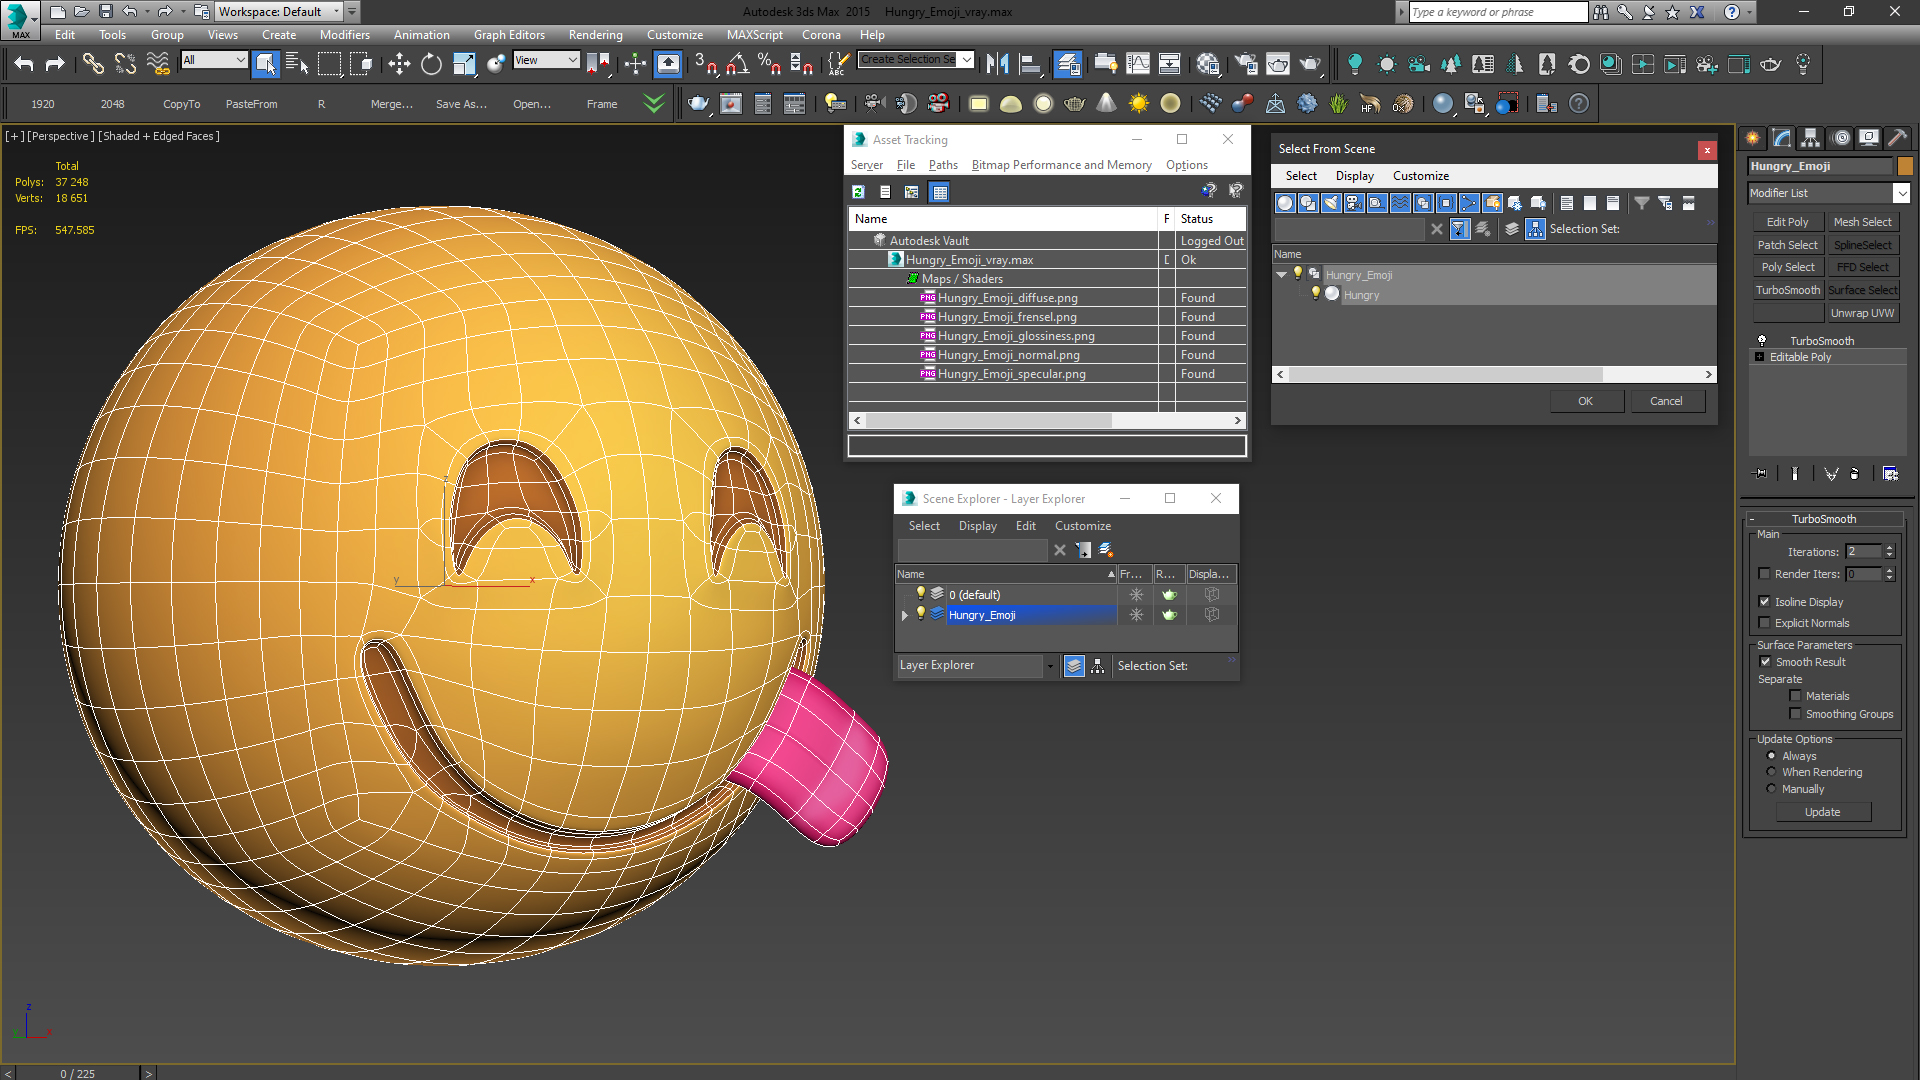Viewport: 1920px width, 1080px height.
Task: Select the Manually update option
Action: [1771, 788]
